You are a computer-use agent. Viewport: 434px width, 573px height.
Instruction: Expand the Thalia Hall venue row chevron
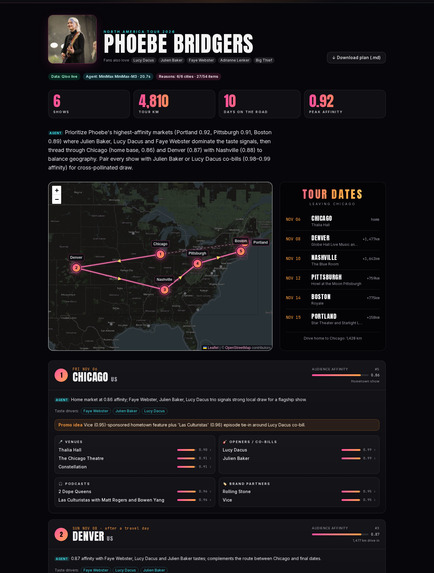pyautogui.click(x=211, y=450)
